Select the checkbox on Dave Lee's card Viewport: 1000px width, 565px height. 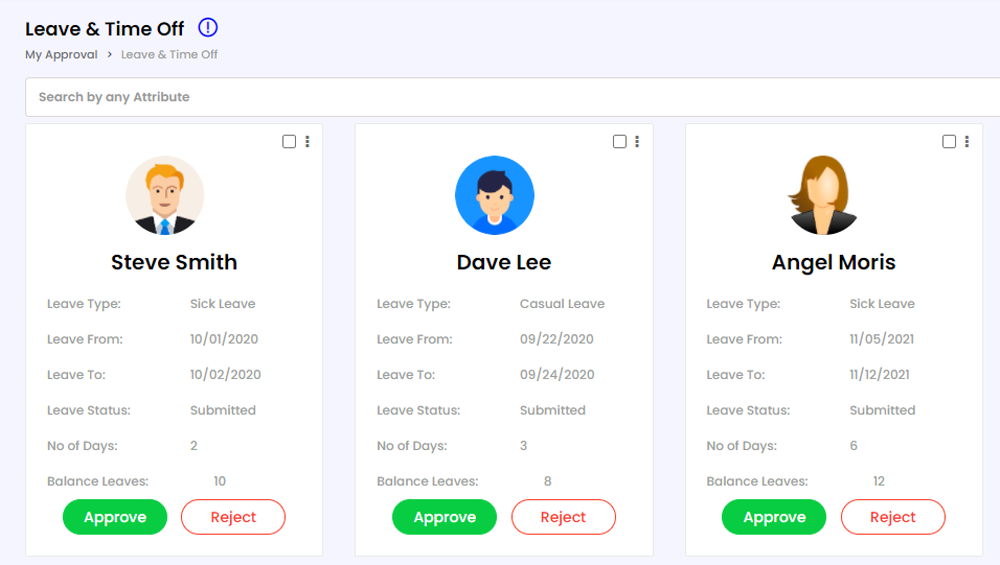[619, 142]
